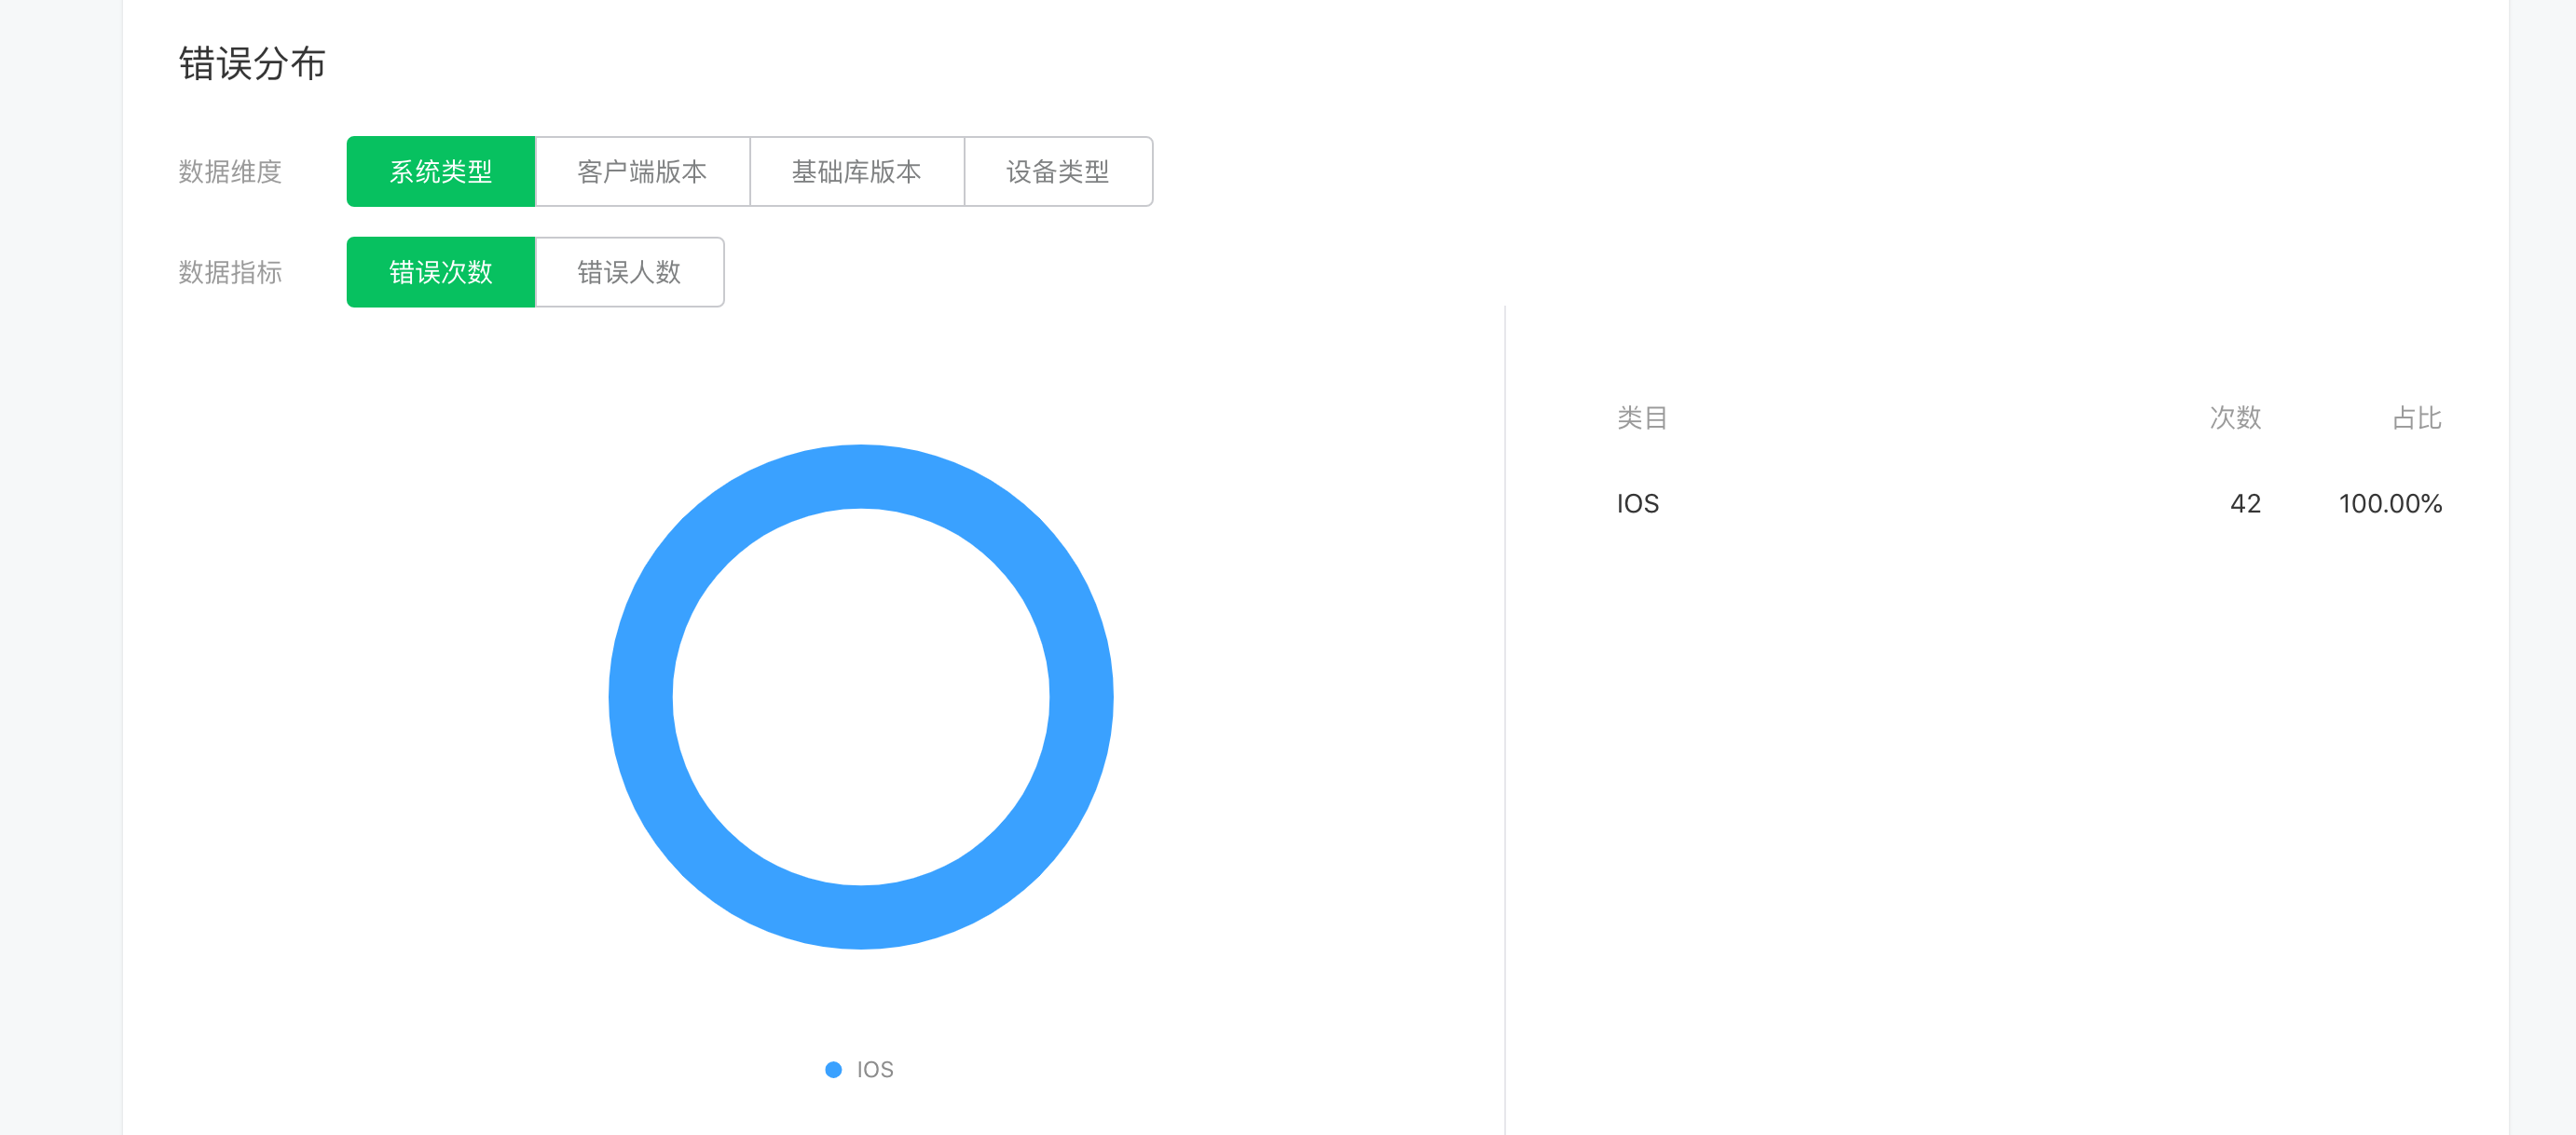Click the IOS legend label under chart
The image size is (2576, 1135).
pos(875,1069)
